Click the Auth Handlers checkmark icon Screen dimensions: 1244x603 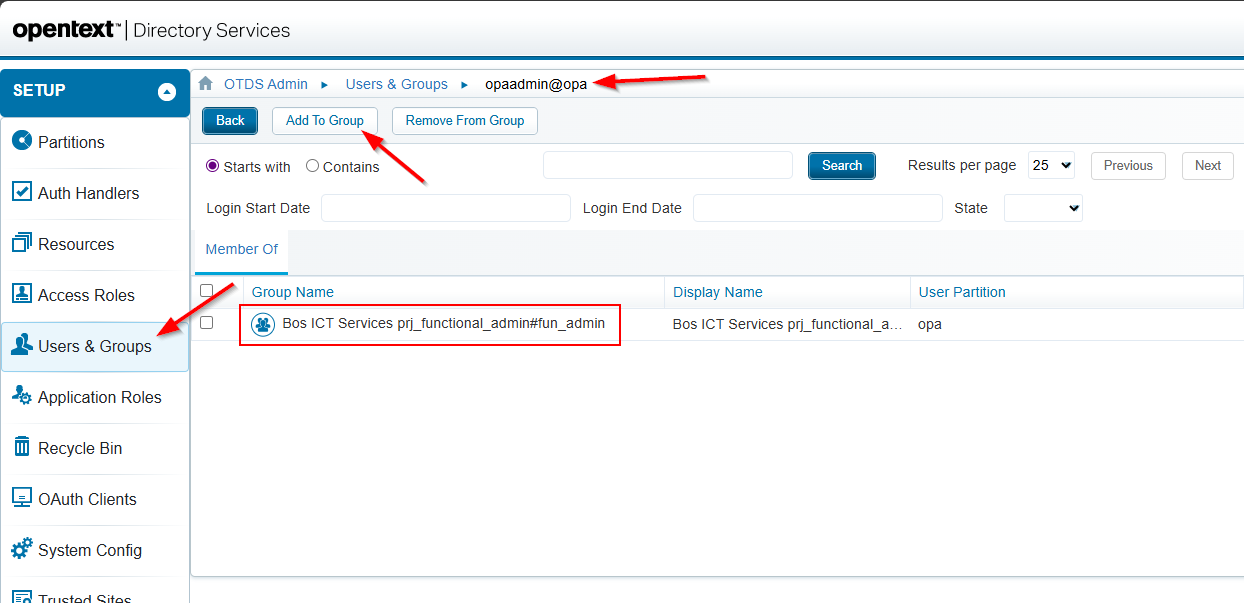click(x=21, y=191)
